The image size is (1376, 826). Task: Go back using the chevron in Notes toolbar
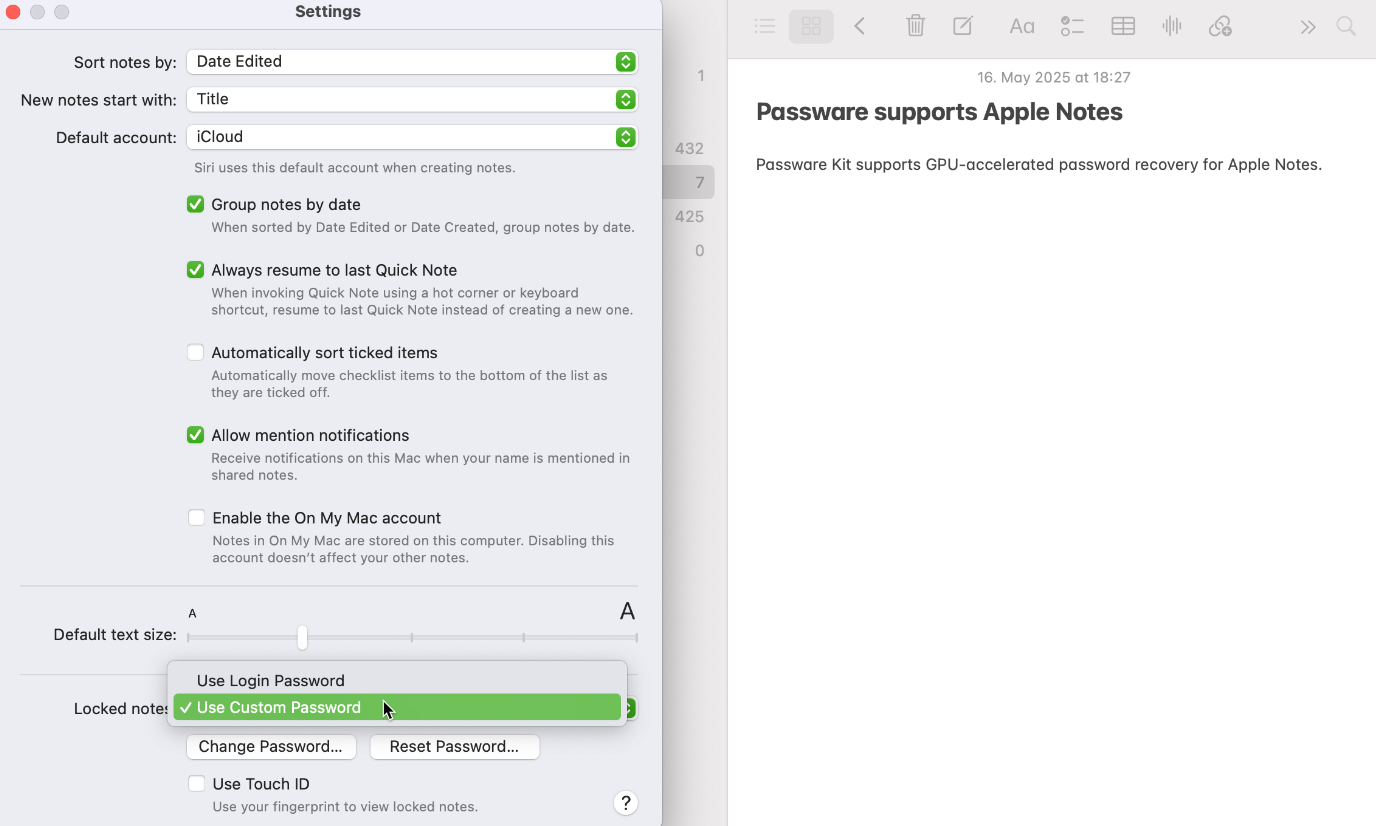tap(860, 27)
